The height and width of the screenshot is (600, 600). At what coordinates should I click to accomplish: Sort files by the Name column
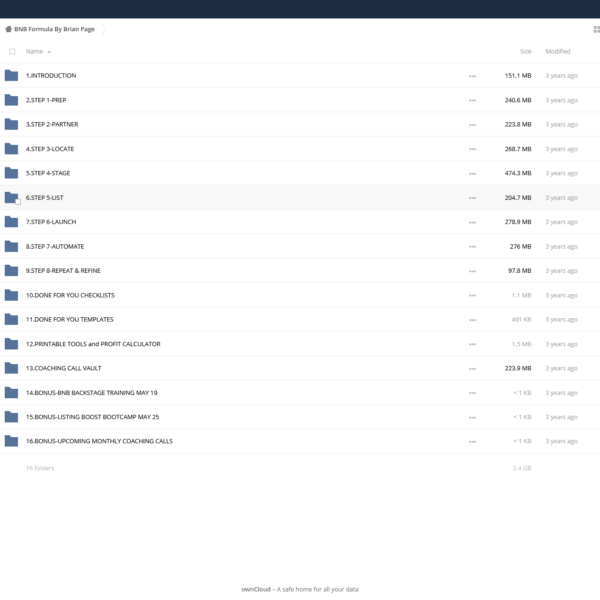click(38, 51)
